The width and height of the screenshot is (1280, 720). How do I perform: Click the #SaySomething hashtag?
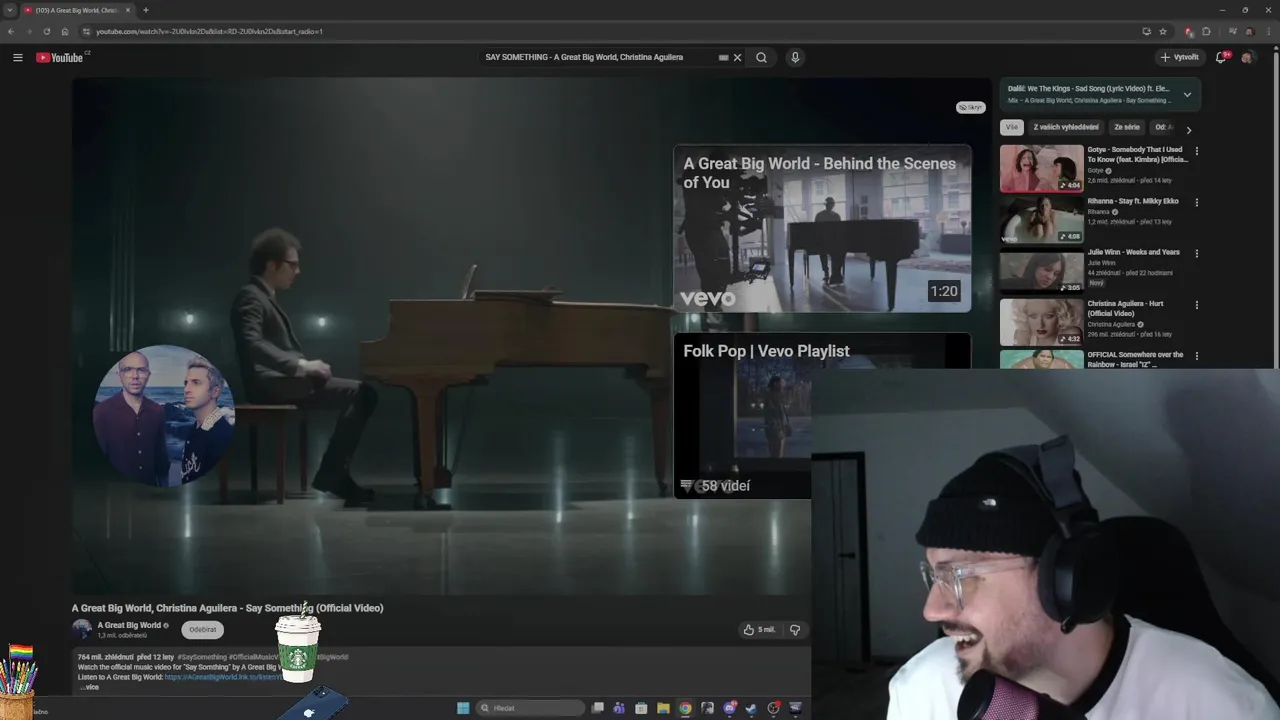[x=203, y=657]
